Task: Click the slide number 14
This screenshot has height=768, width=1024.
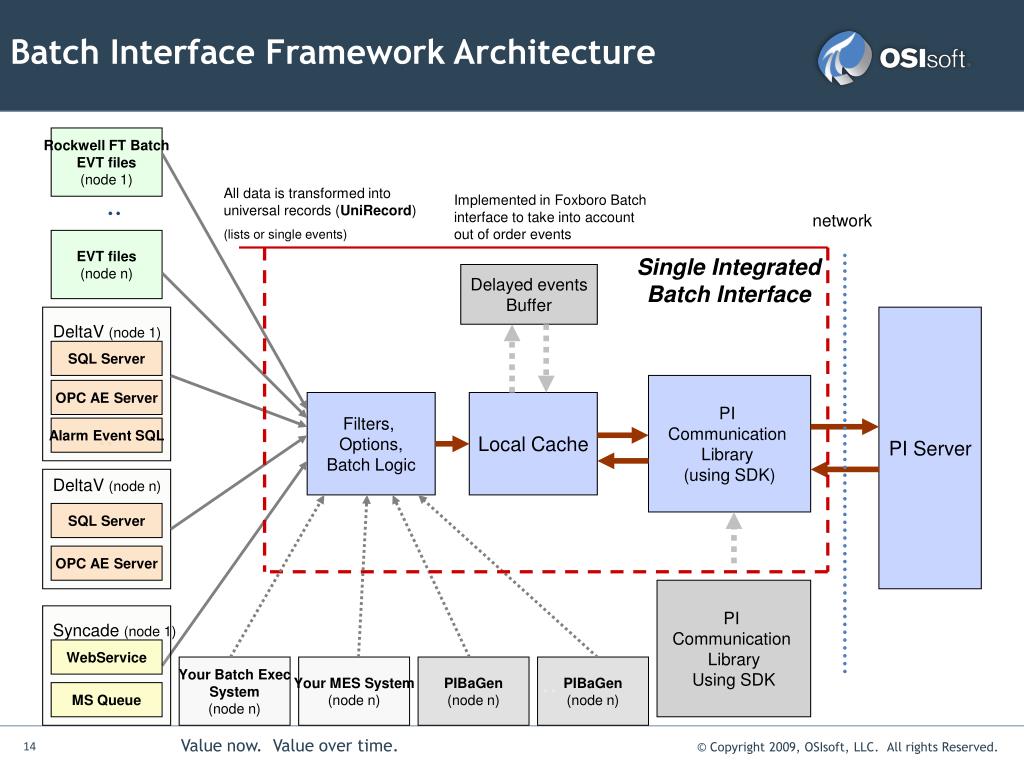Action: click(x=30, y=746)
